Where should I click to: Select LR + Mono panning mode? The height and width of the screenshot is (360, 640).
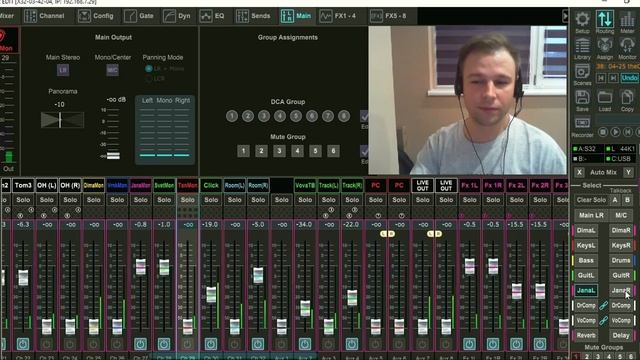(x=149, y=69)
